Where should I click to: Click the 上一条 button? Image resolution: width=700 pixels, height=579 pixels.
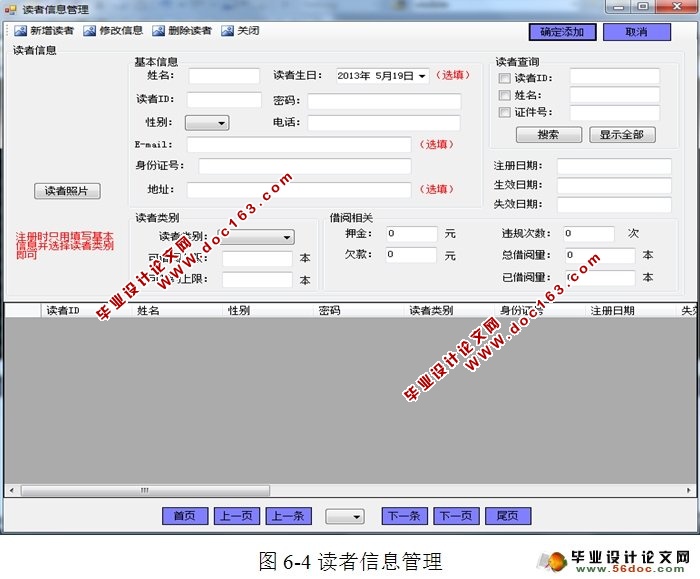pyautogui.click(x=288, y=516)
